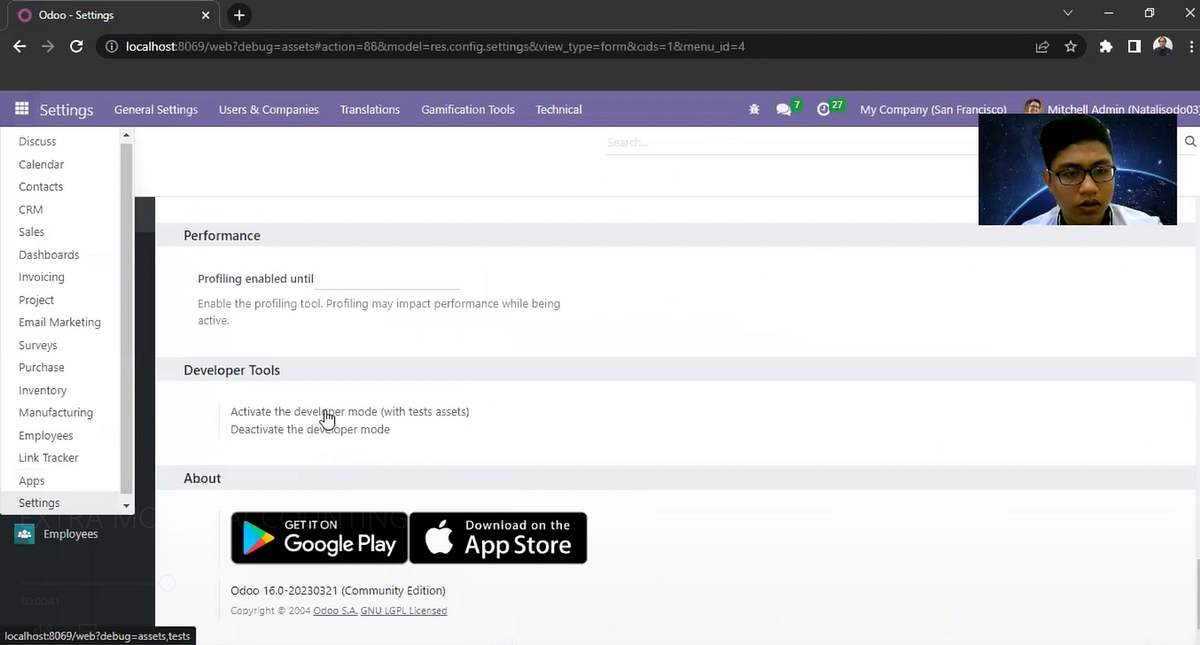
Task: Open the Discuss messages icon showing 7
Action: 786,108
